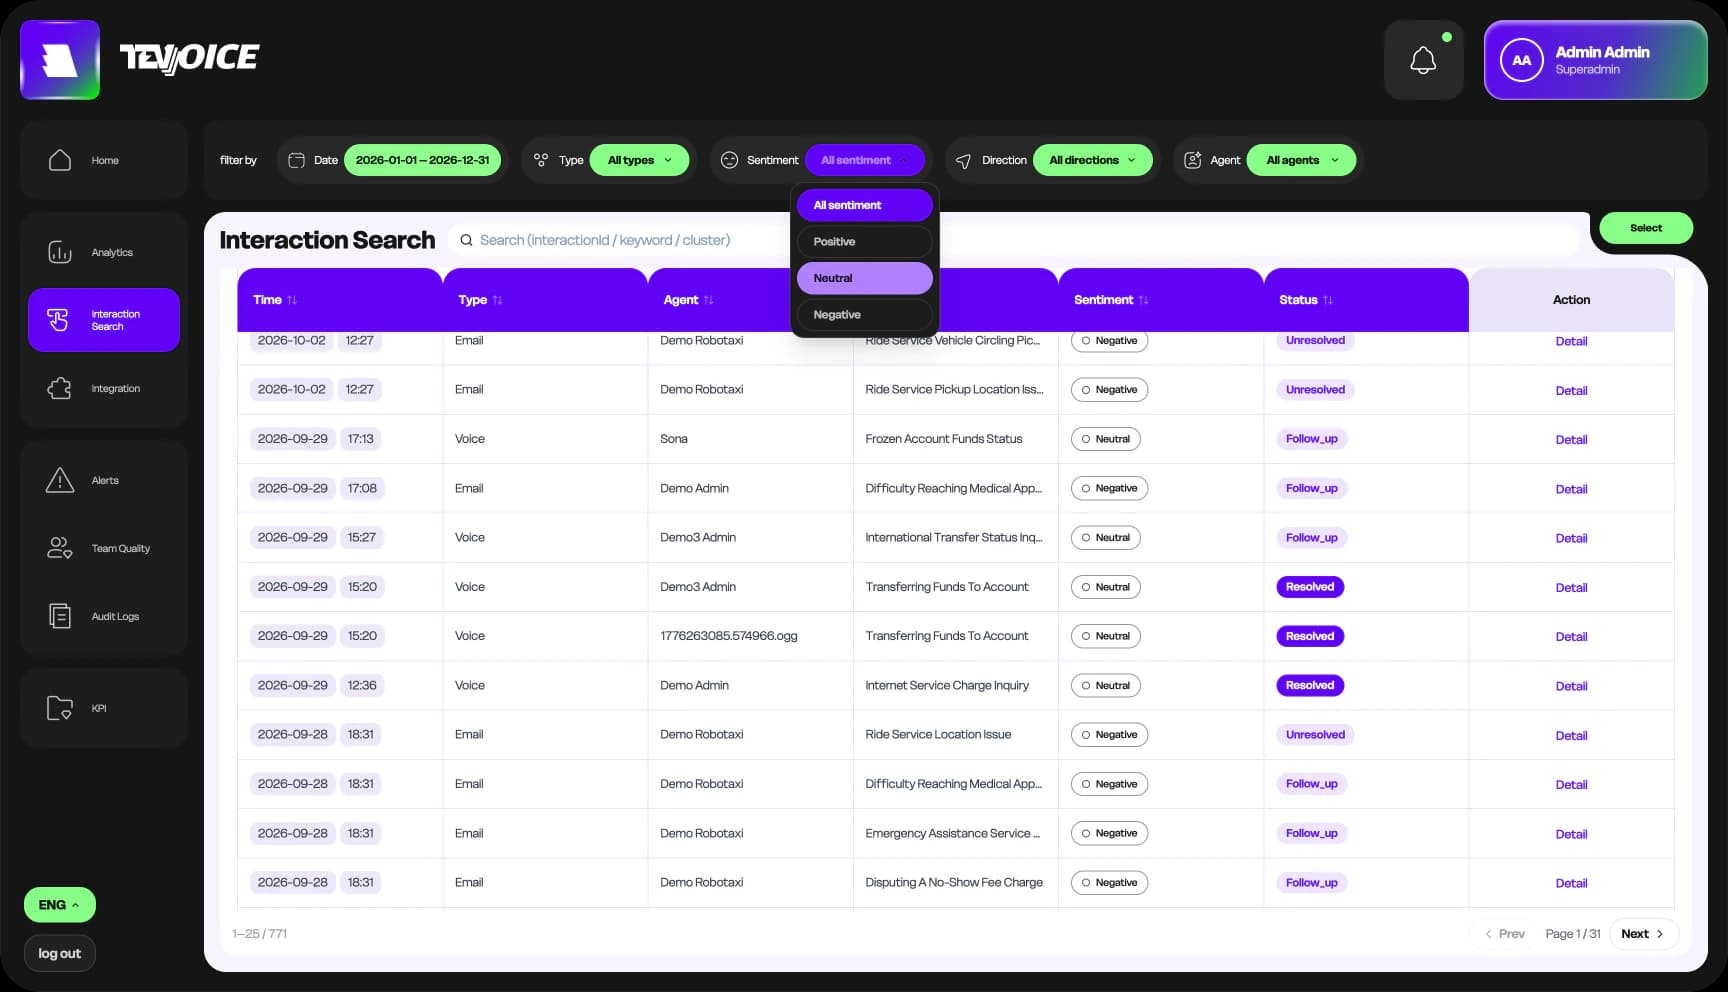
Task: Click the Audit Logs document icon
Action: tap(60, 616)
